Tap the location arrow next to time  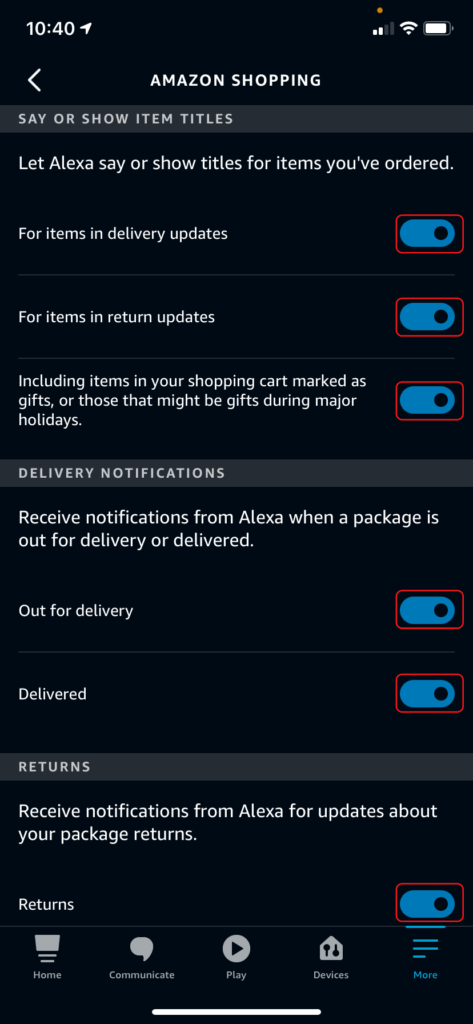point(87,29)
